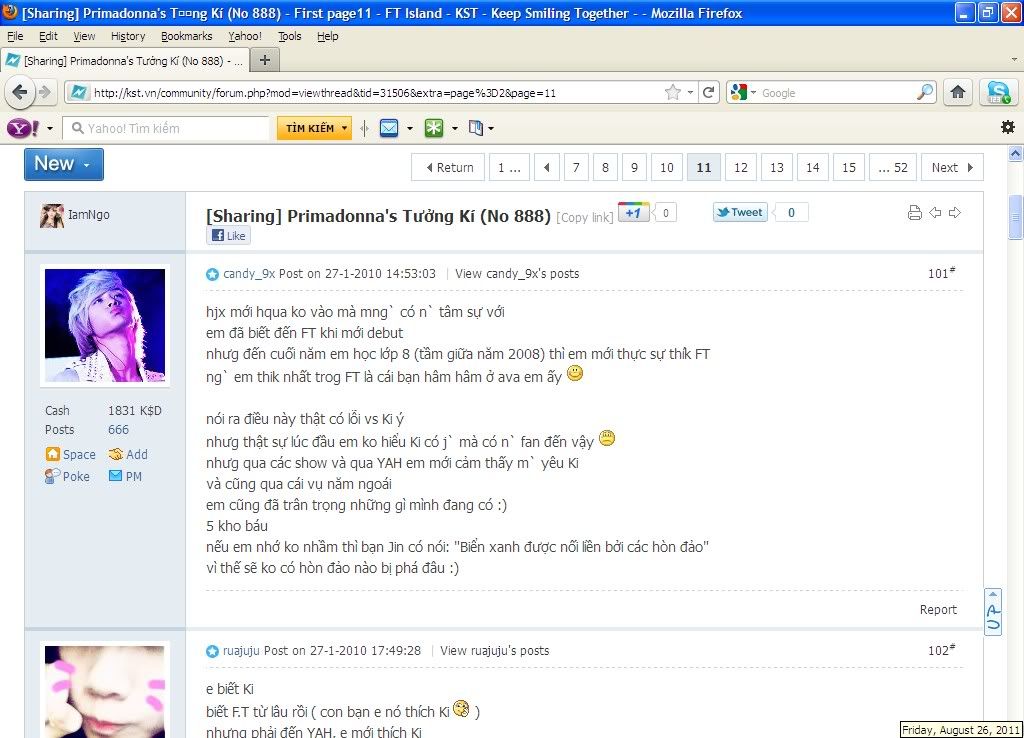Reload the page with the refresh icon
Screen dimensions: 1024x738
(709, 92)
